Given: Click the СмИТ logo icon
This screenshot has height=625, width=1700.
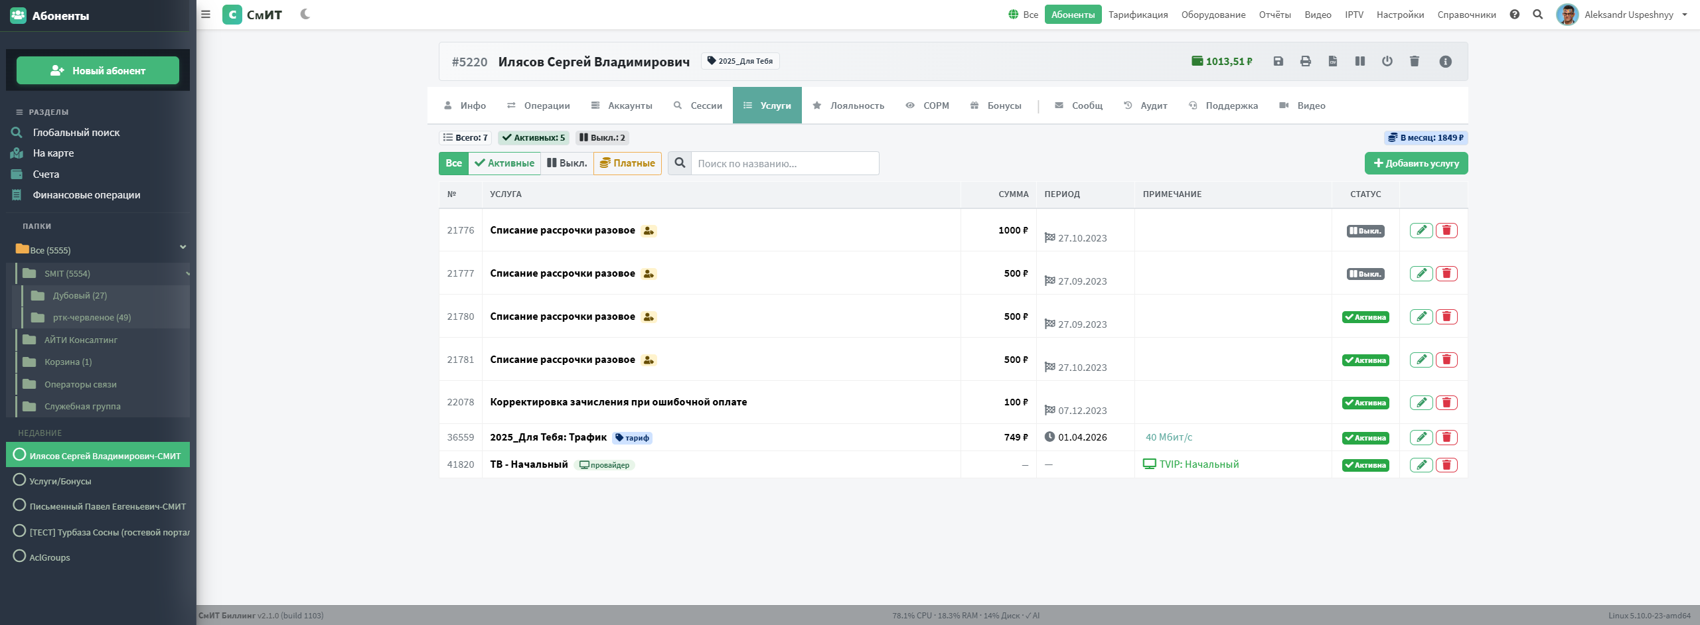Looking at the screenshot, I should (232, 14).
